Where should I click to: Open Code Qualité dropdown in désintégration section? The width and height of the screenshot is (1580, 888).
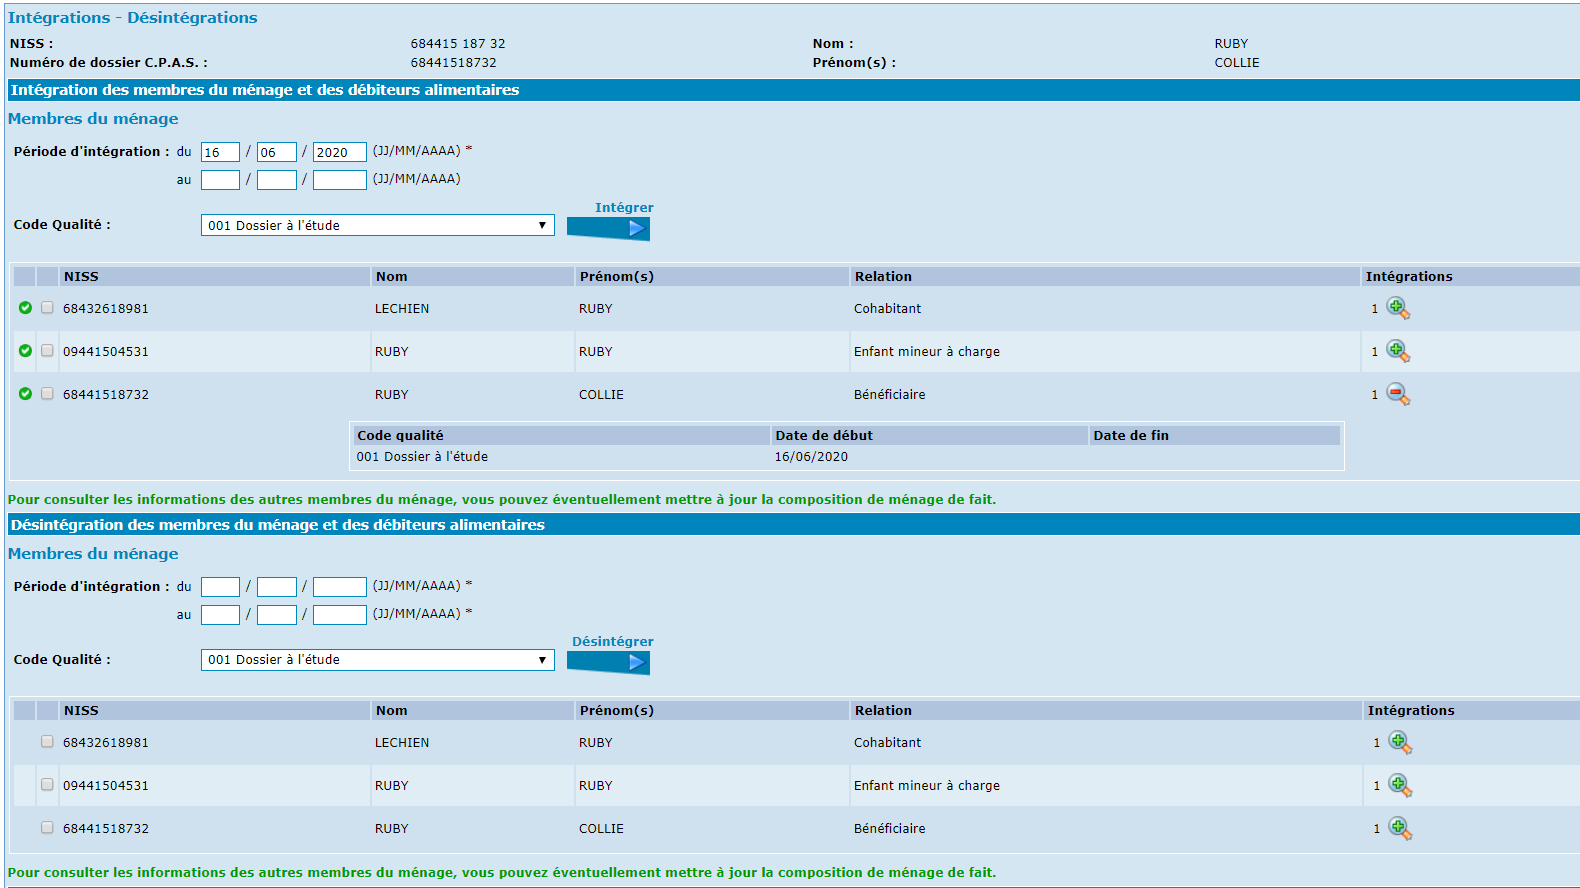coord(378,660)
